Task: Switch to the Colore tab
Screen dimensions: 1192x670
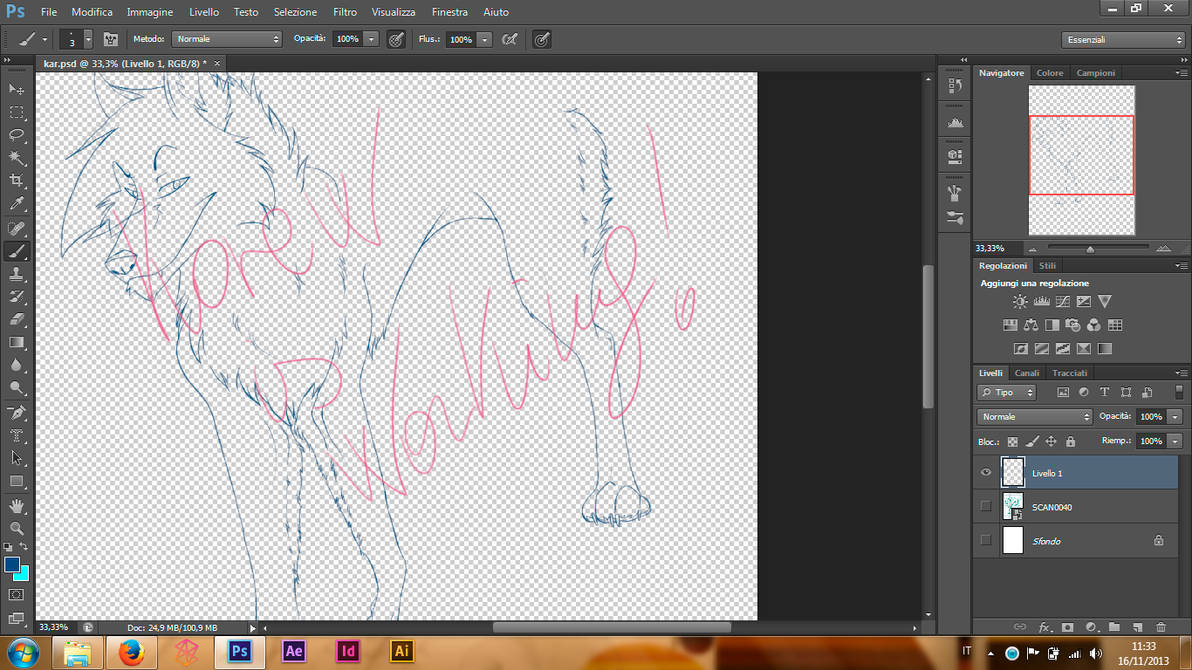Action: coord(1050,73)
